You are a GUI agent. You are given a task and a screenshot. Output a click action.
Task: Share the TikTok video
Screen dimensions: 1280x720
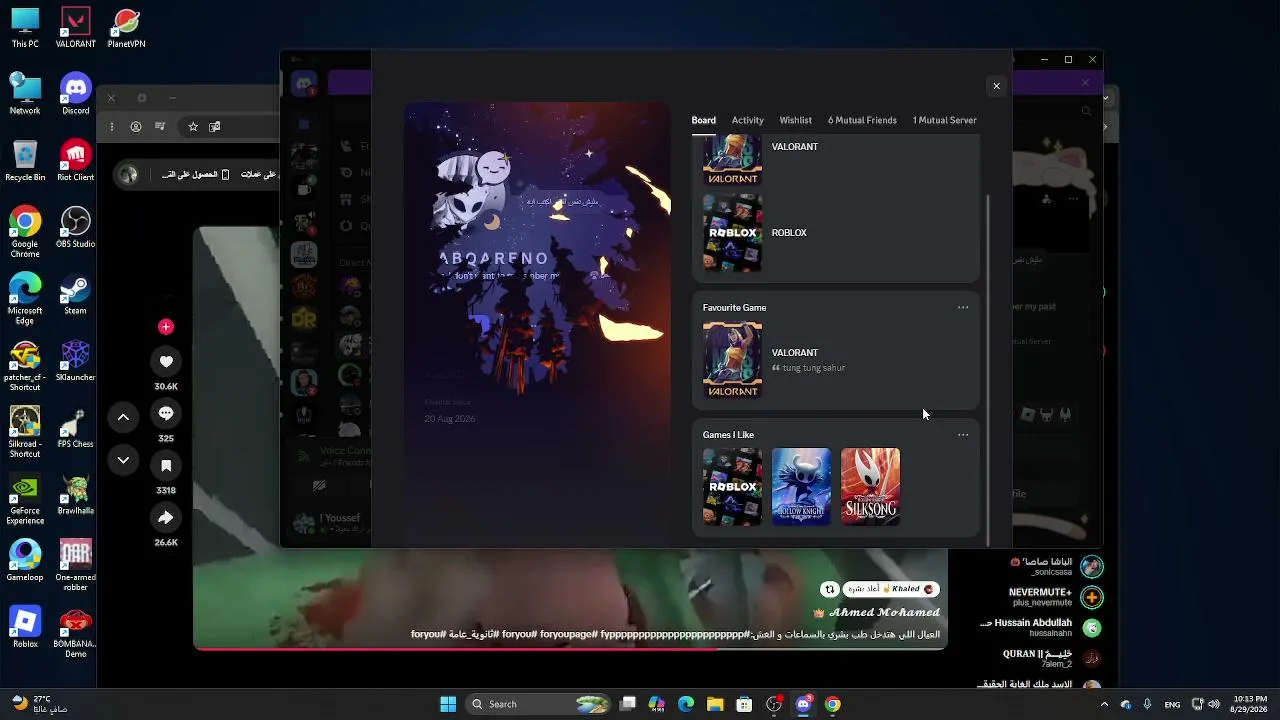pos(166,518)
